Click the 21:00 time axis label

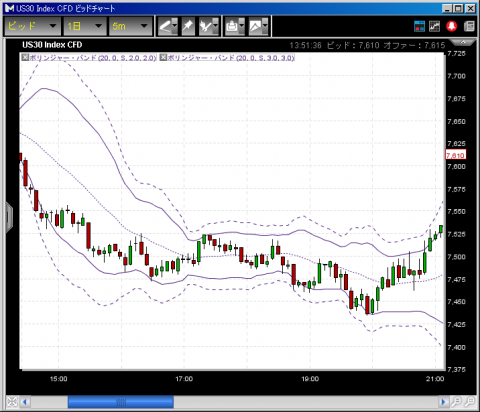click(x=435, y=379)
